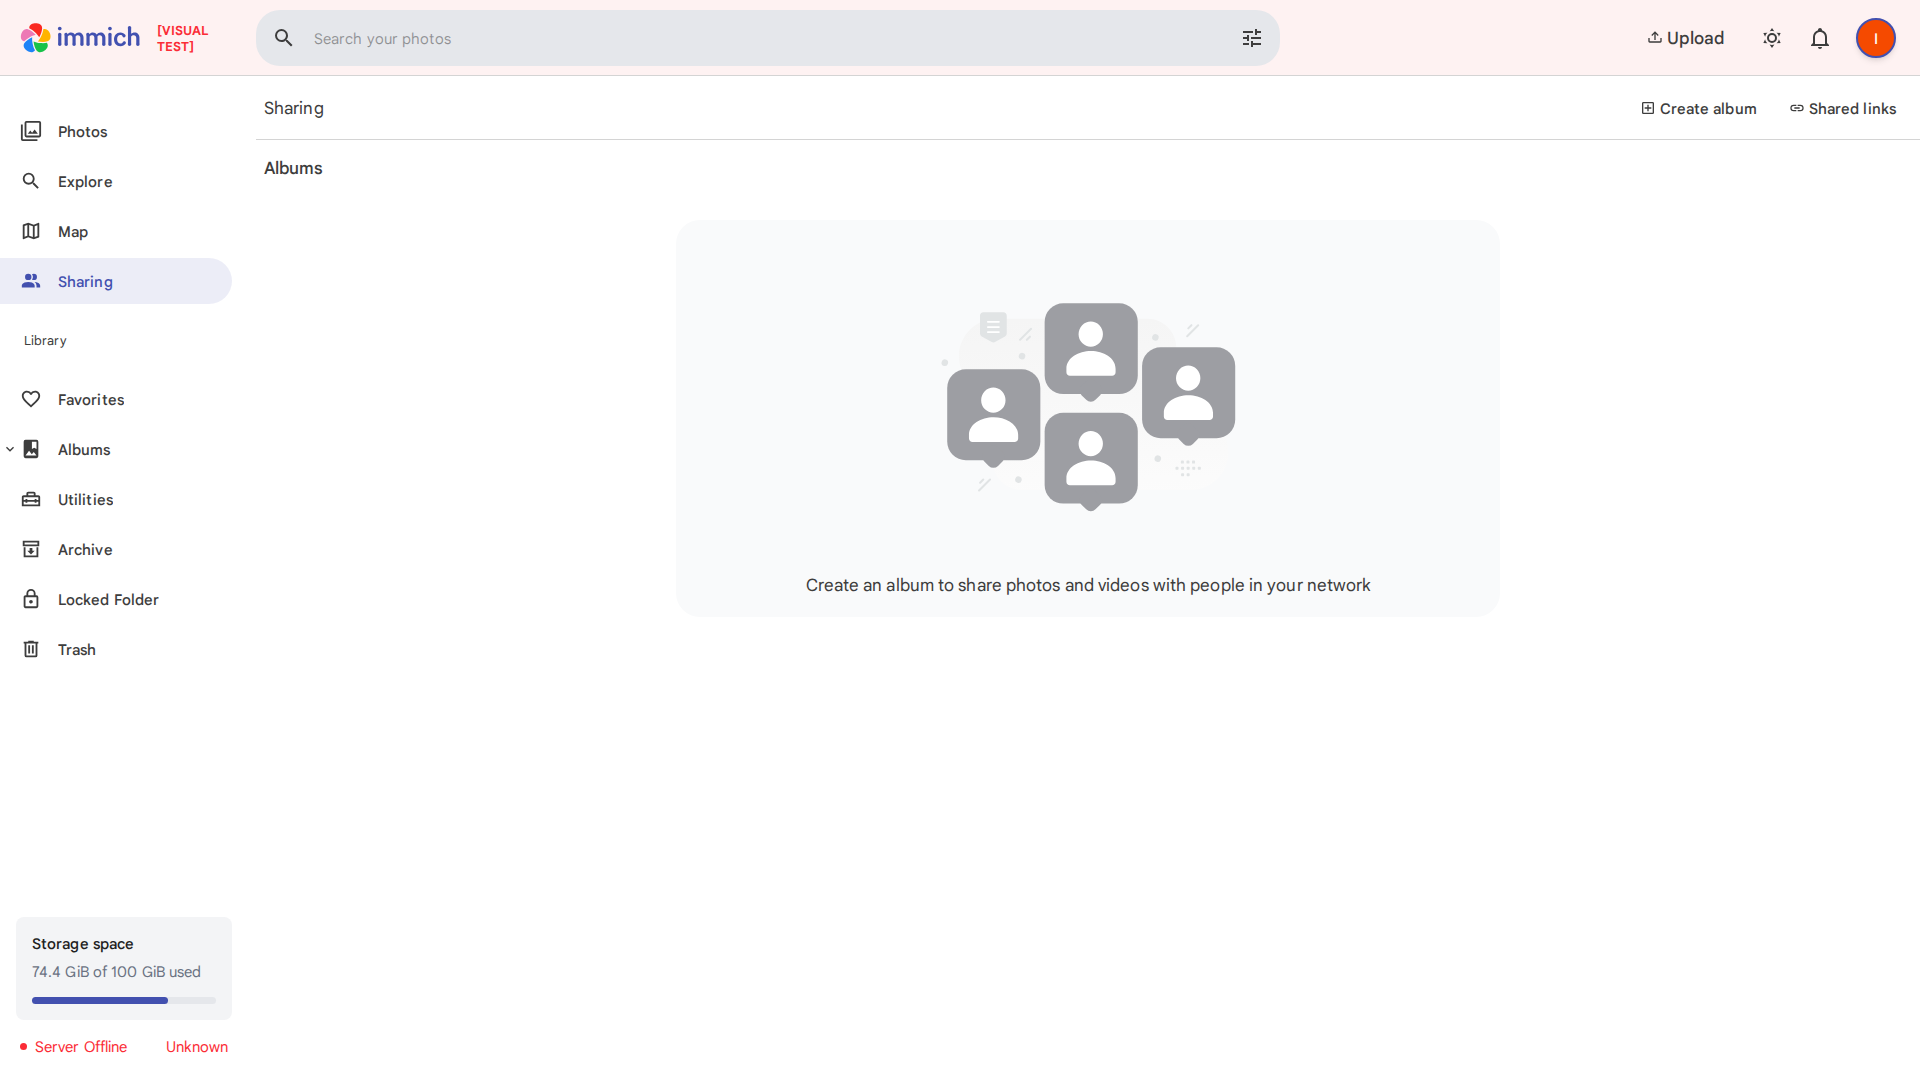
Task: Click the magnifier search icon
Action: coord(284,38)
